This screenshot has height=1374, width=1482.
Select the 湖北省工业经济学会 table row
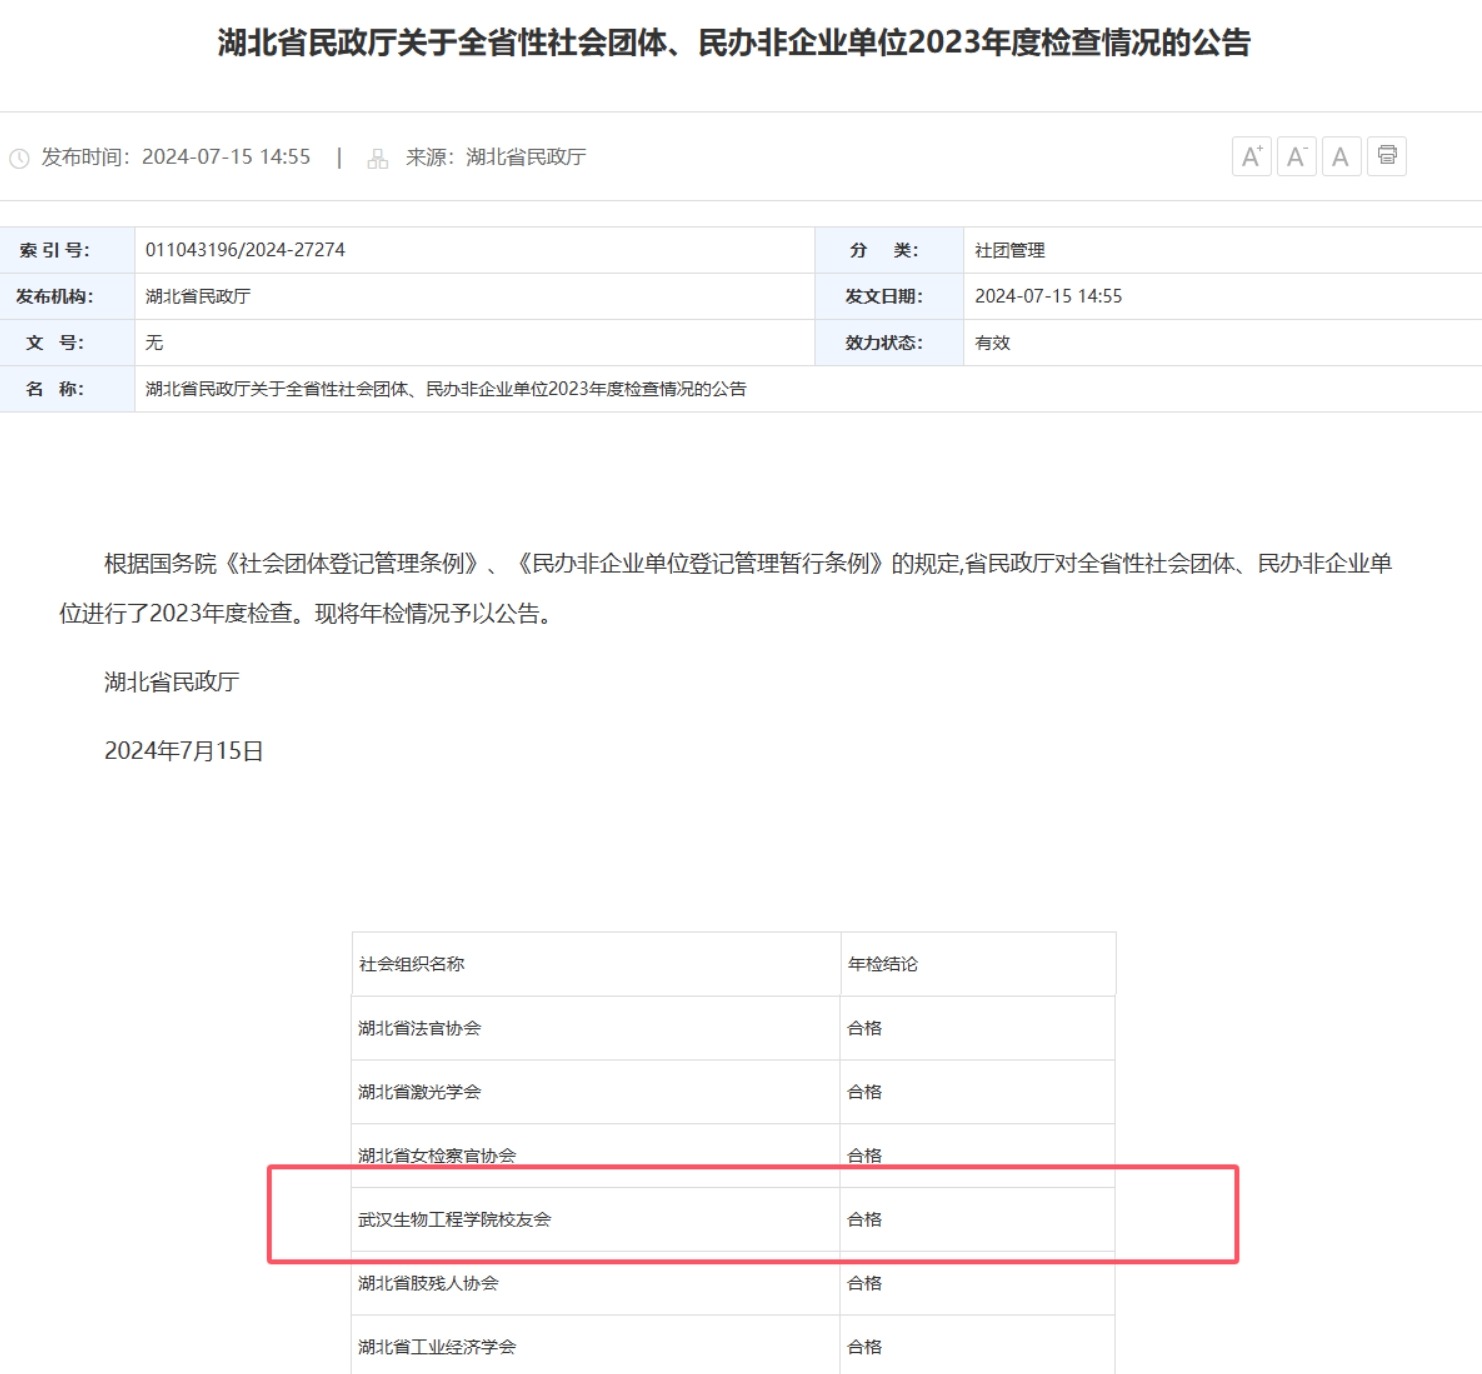(x=437, y=1347)
